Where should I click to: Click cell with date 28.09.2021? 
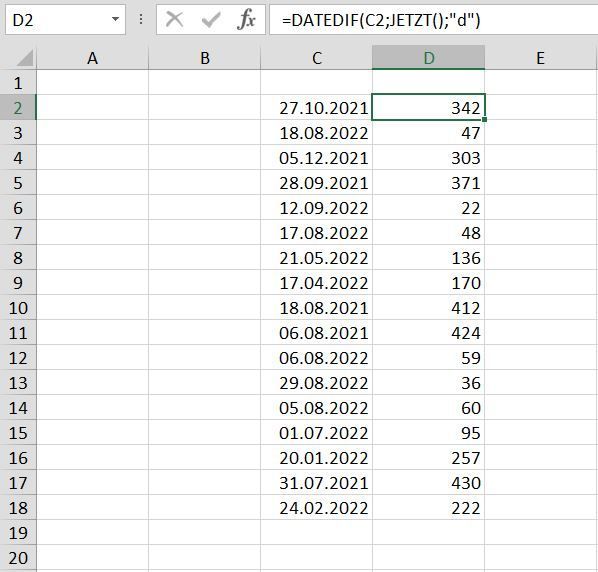(x=317, y=183)
